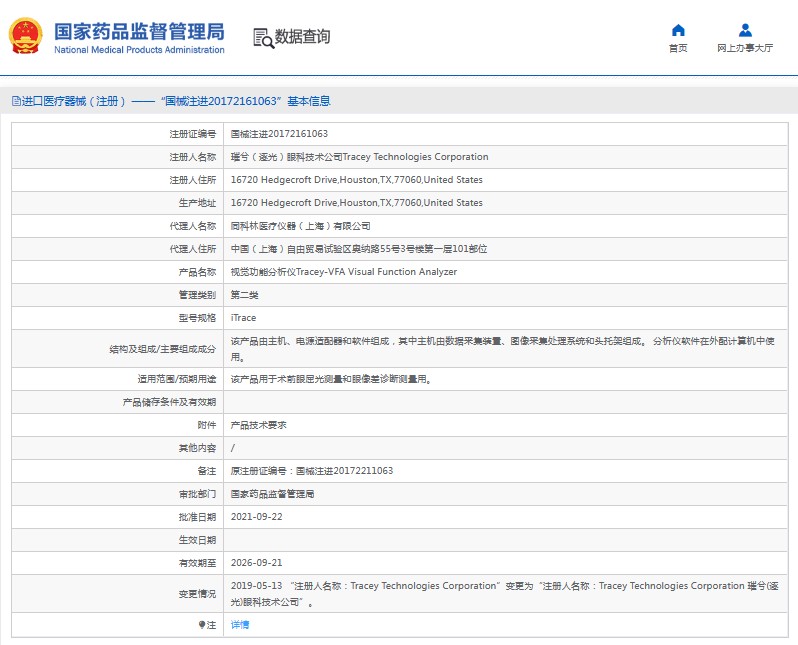Click 产品储存条件及有效期 label
This screenshot has height=645, width=798.
coord(169,402)
